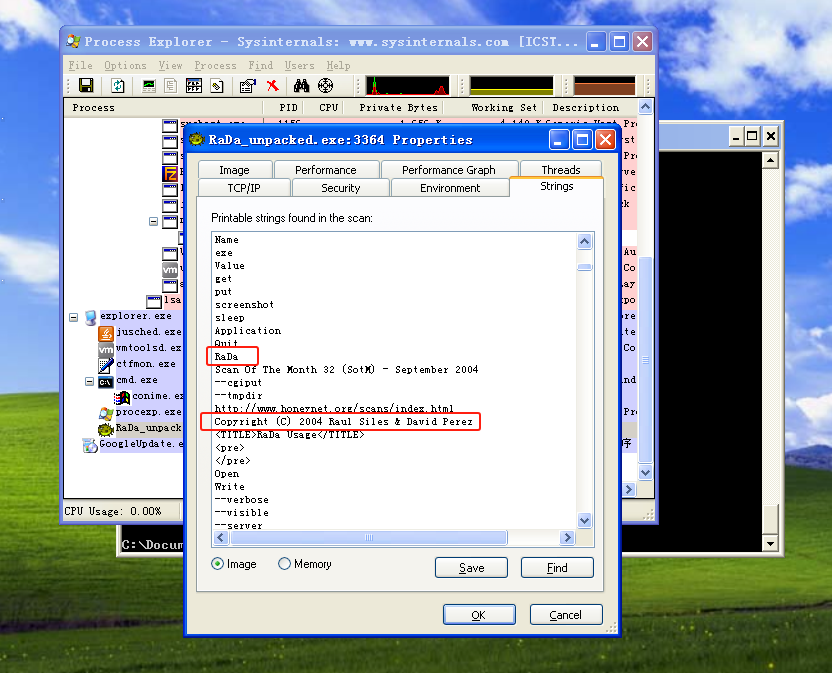Click the red Kill Process icon
Viewport: 832px width, 673px height.
click(x=273, y=85)
